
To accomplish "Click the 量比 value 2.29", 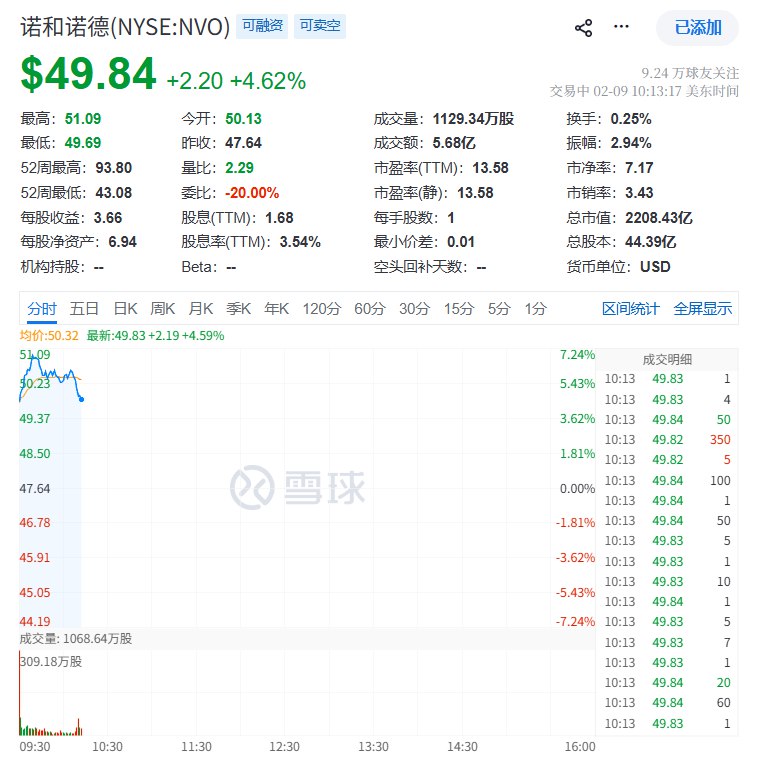I will tap(239, 167).
